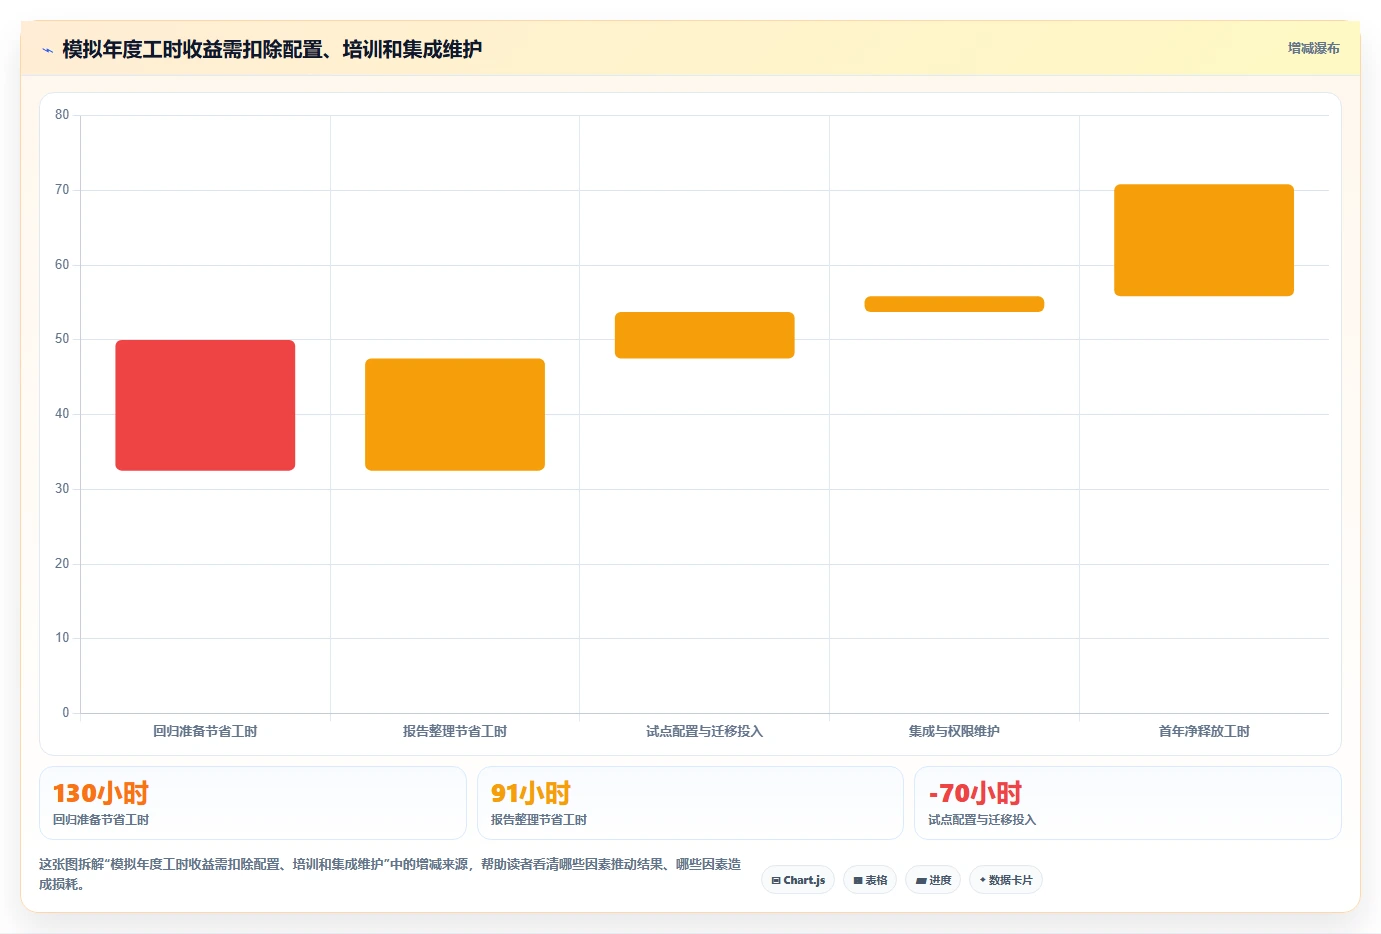Click the 首年净释放工时 bar
1381x934 pixels.
pyautogui.click(x=1204, y=240)
